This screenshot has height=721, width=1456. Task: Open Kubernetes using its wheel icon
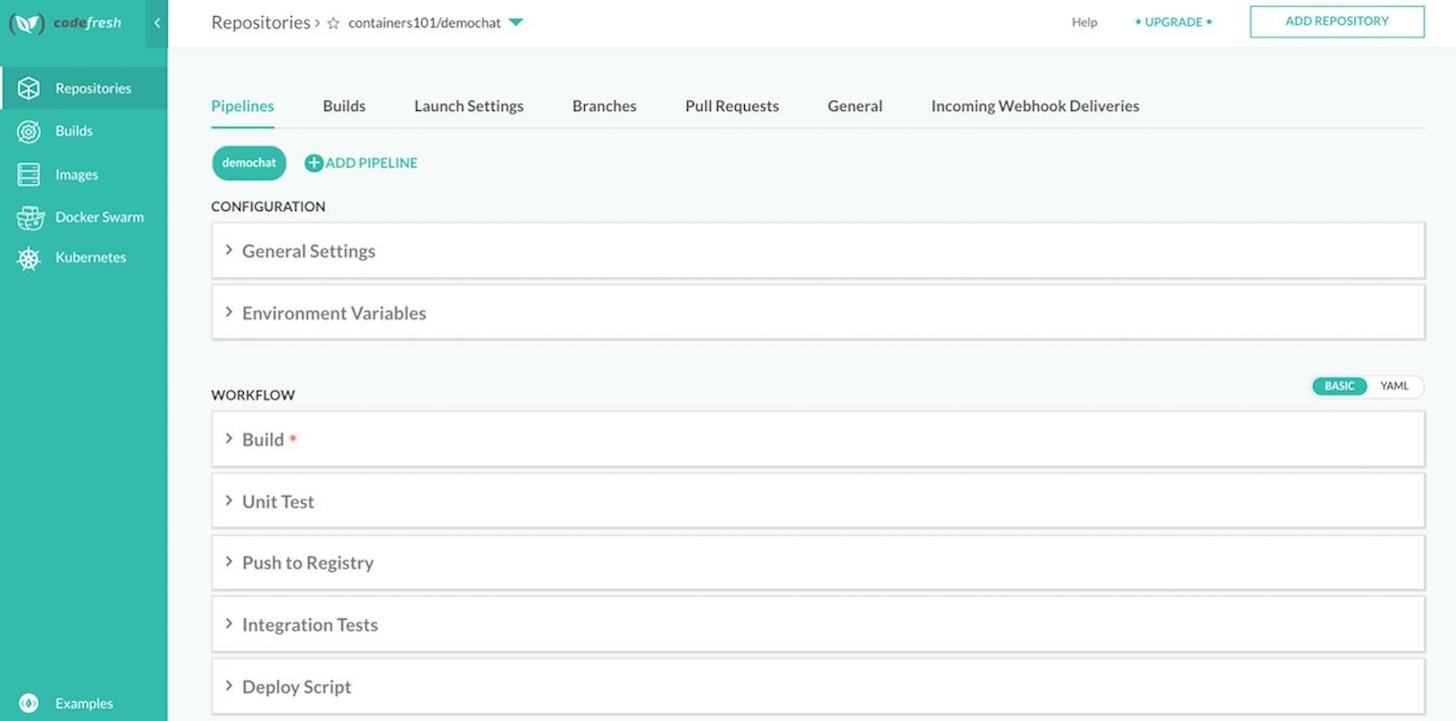(29, 258)
